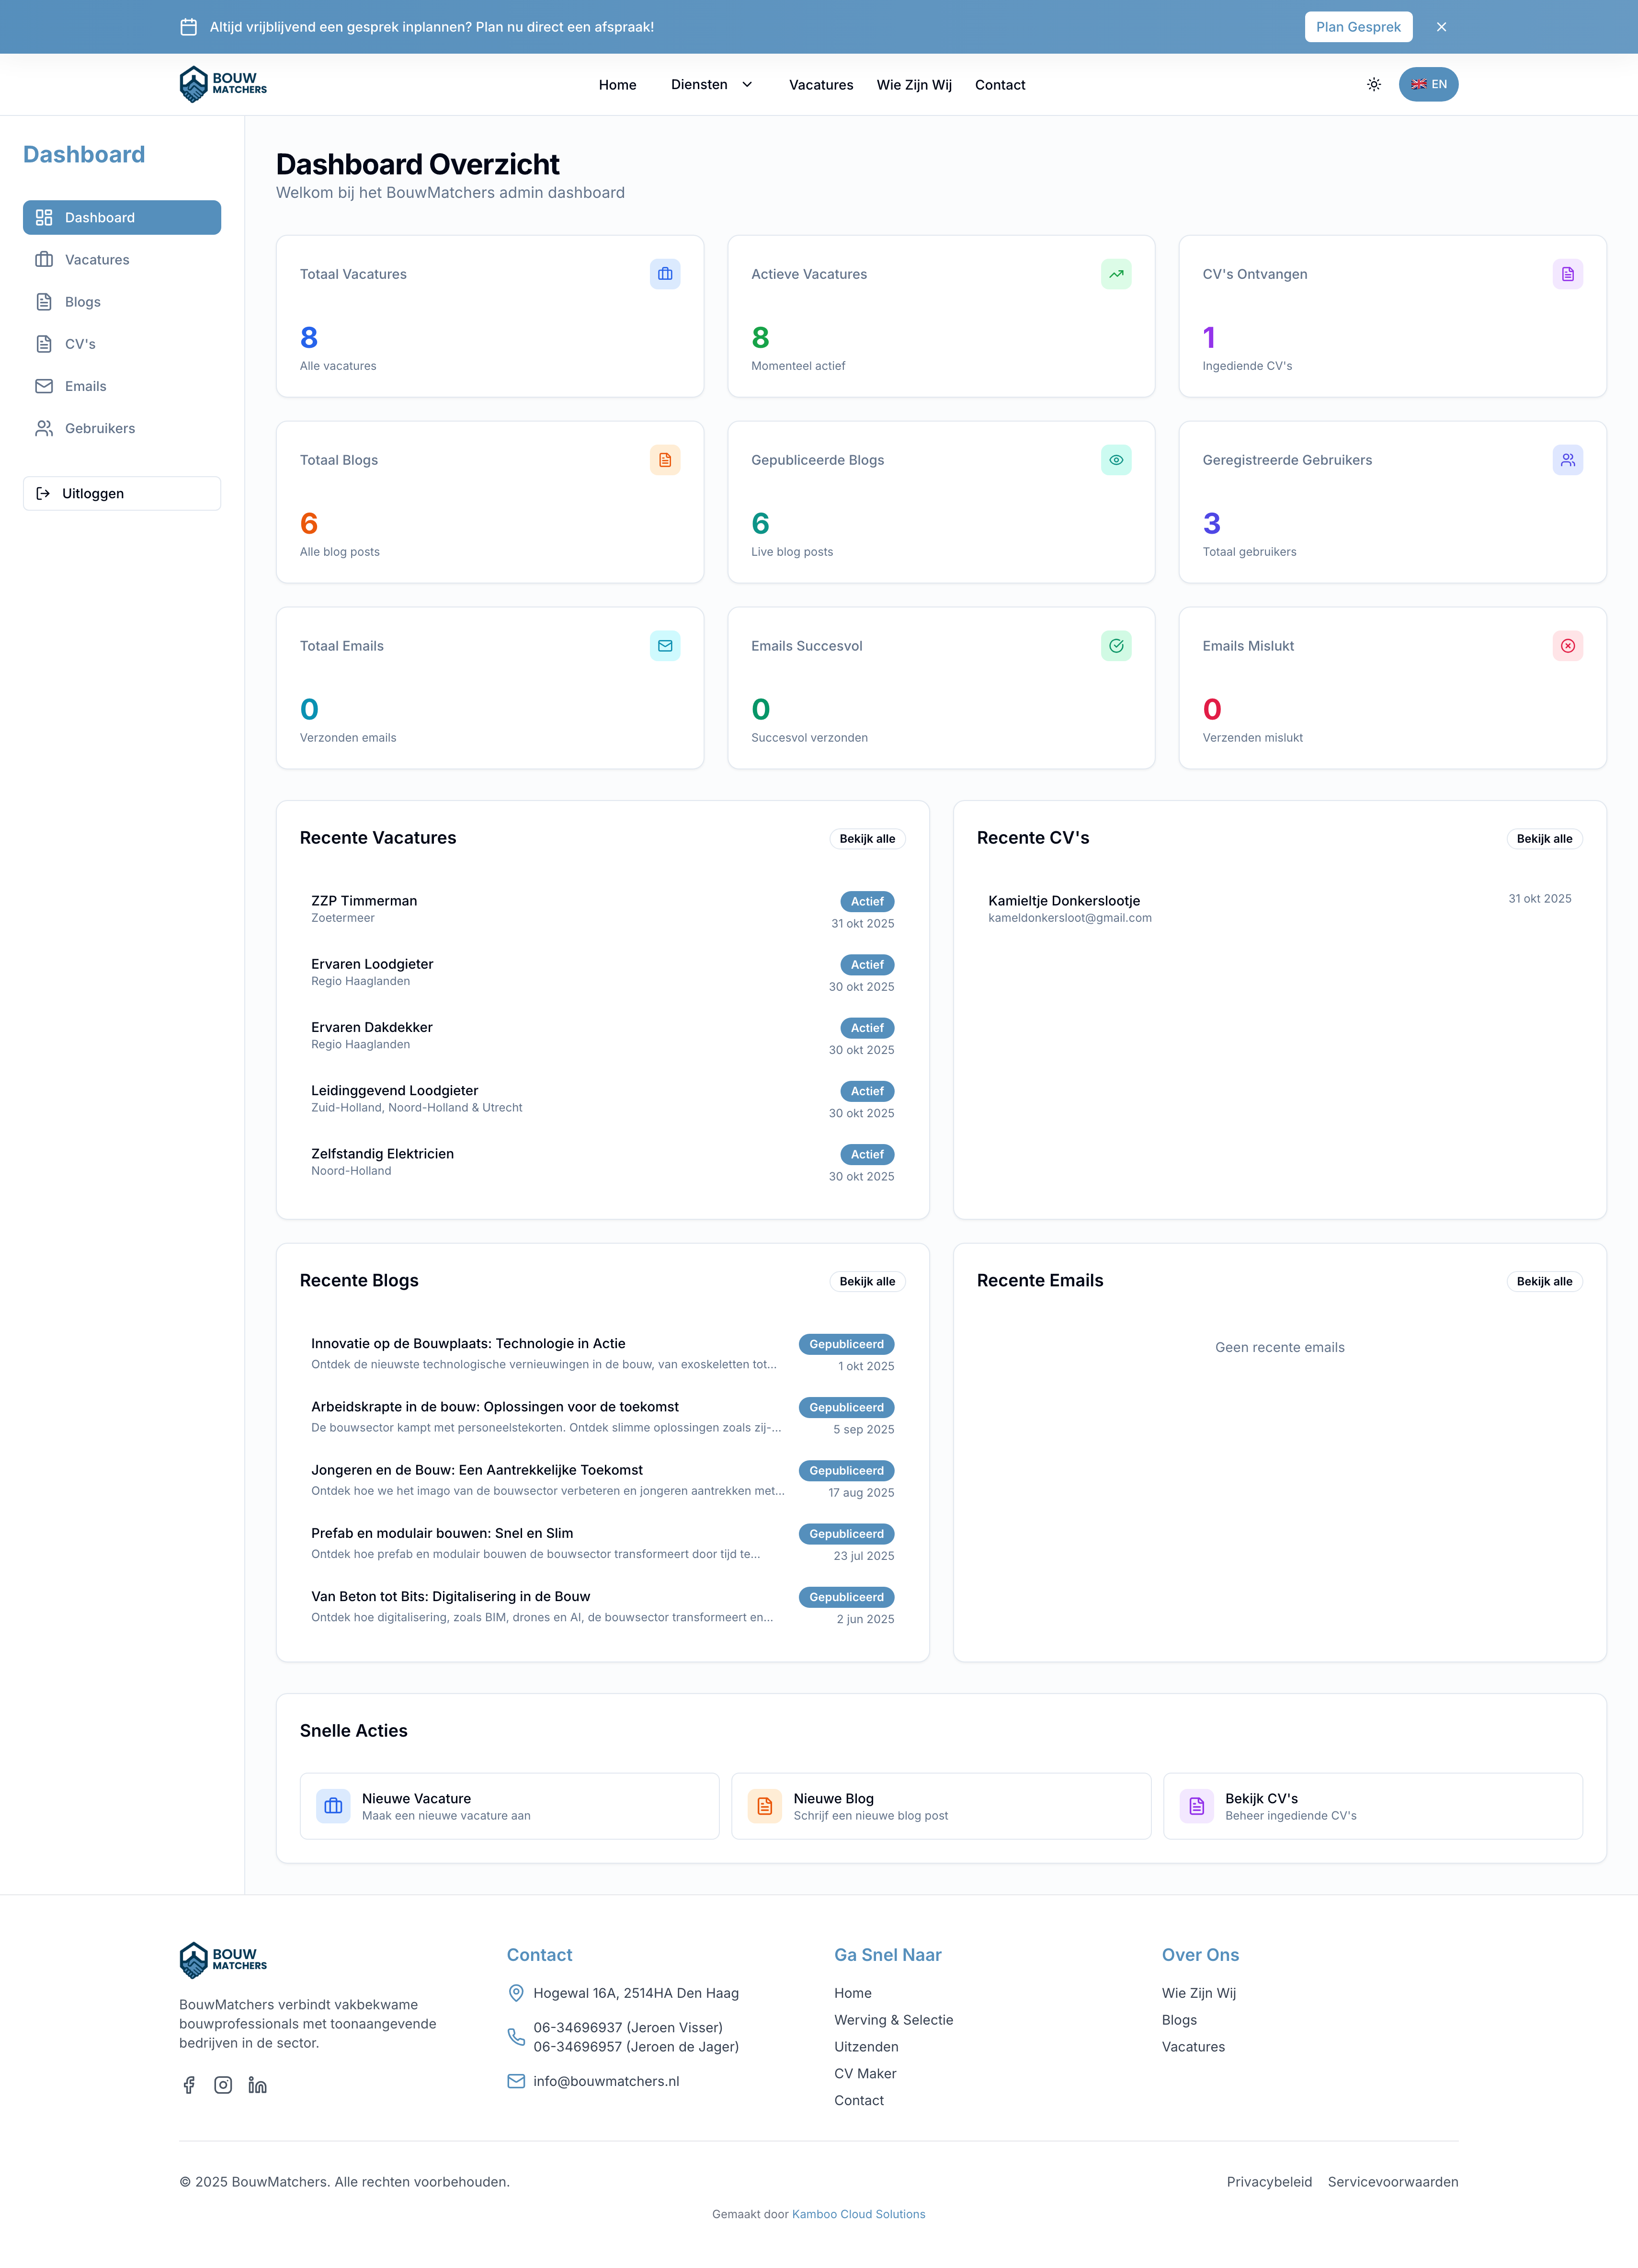Open the Nieuwe Blog quick action
1638x2268 pixels.
point(940,1806)
